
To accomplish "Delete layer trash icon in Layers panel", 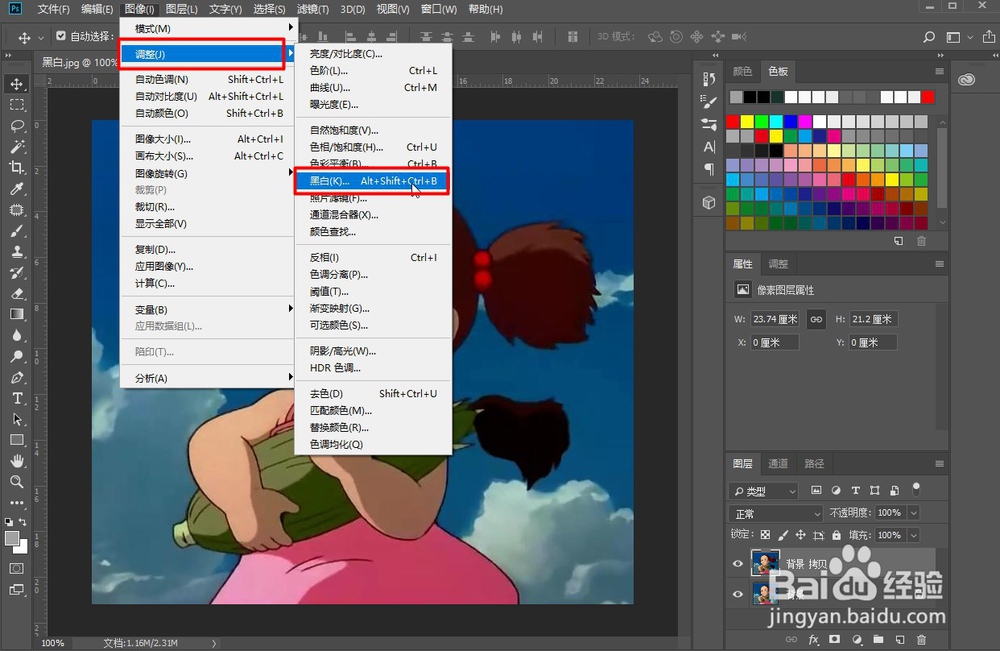I will (922, 640).
